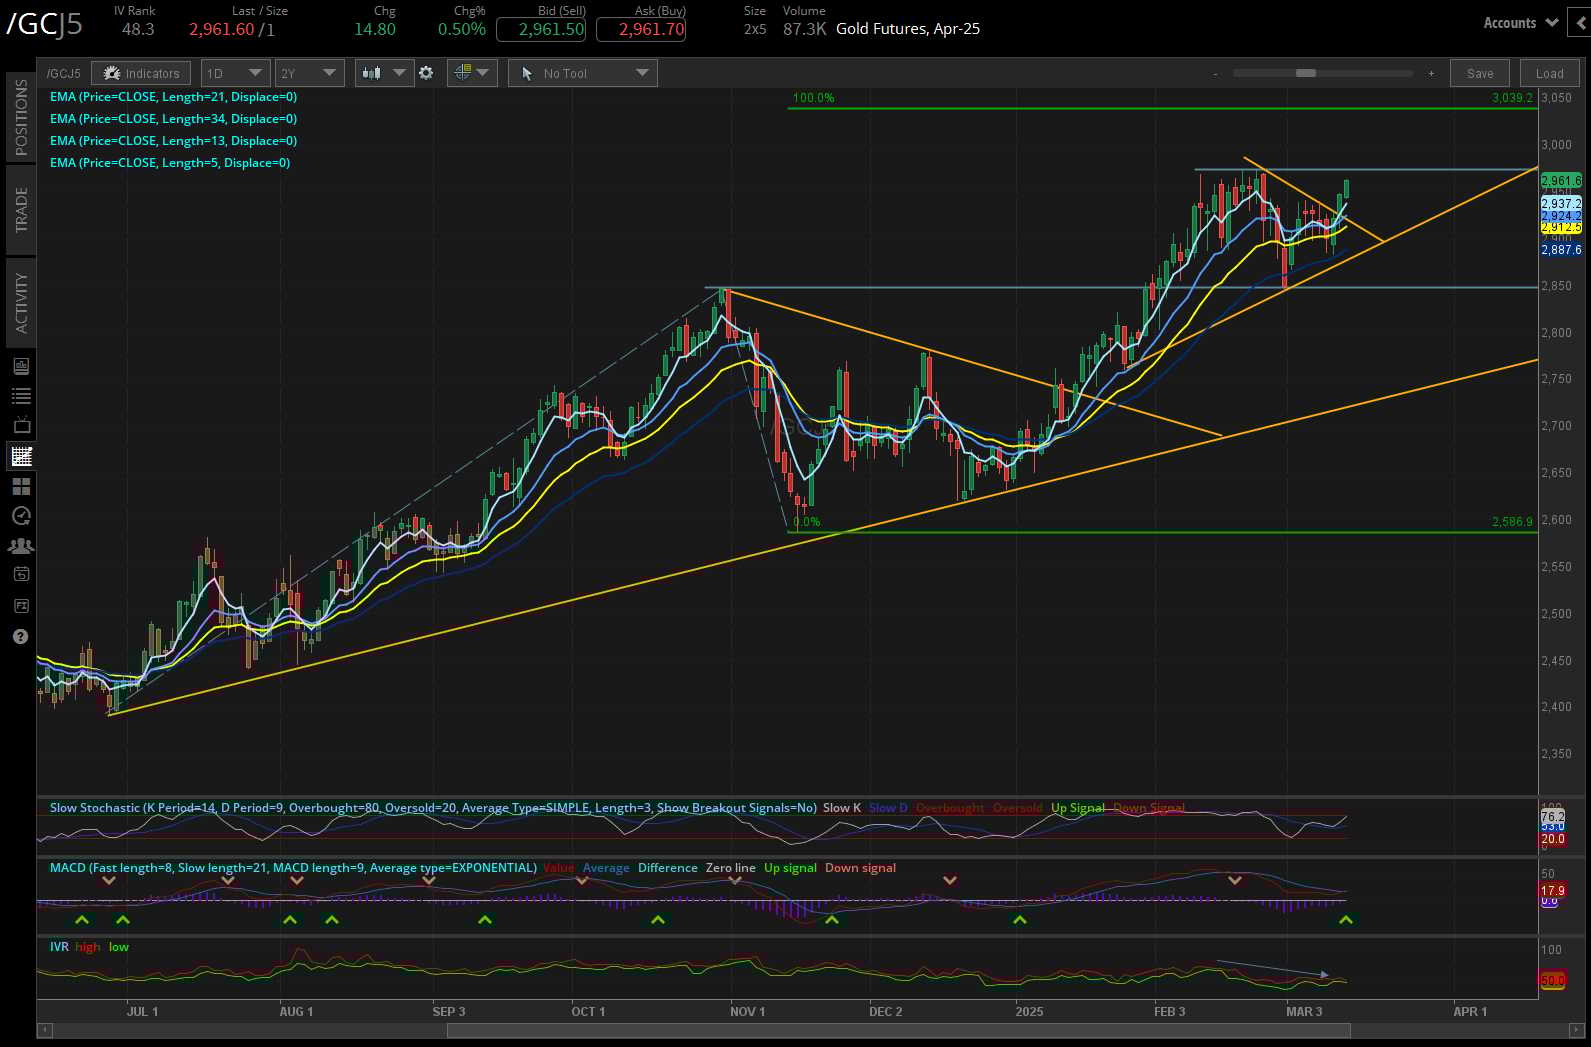Open the watchlist lines icon in sidebar
The height and width of the screenshot is (1047, 1591).
pos(21,396)
